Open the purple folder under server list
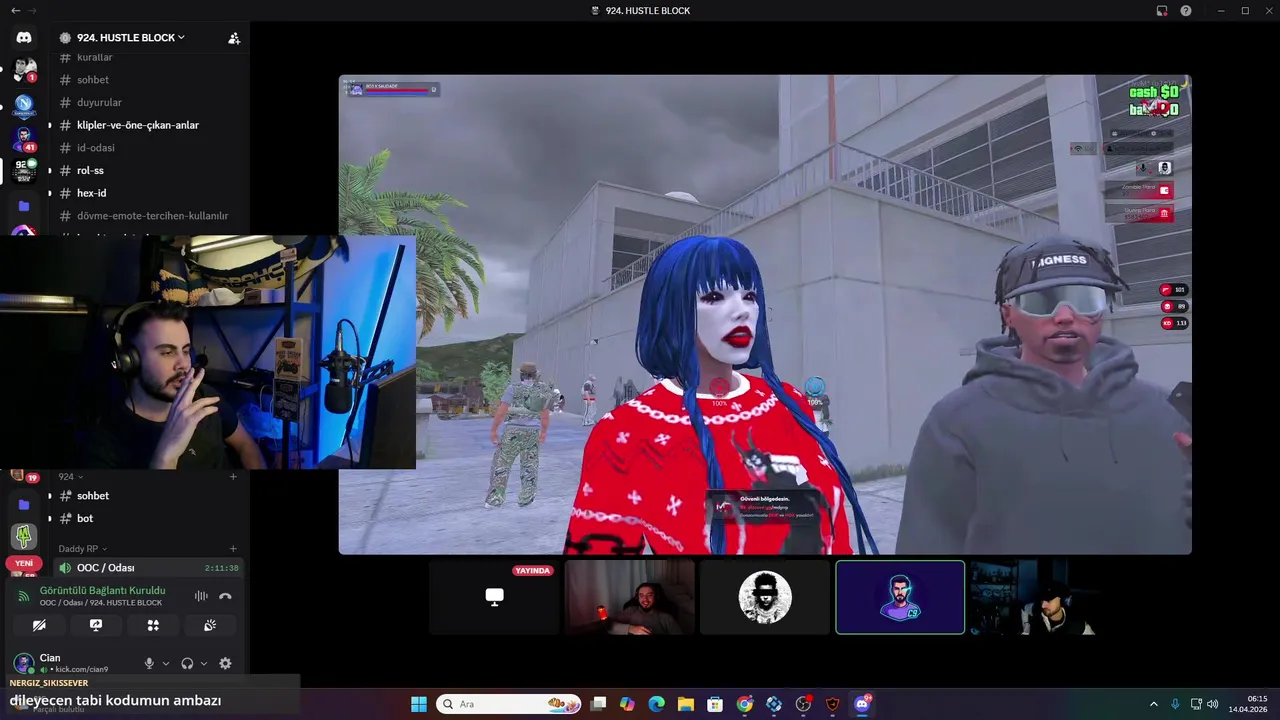The width and height of the screenshot is (1280, 720). 24,206
